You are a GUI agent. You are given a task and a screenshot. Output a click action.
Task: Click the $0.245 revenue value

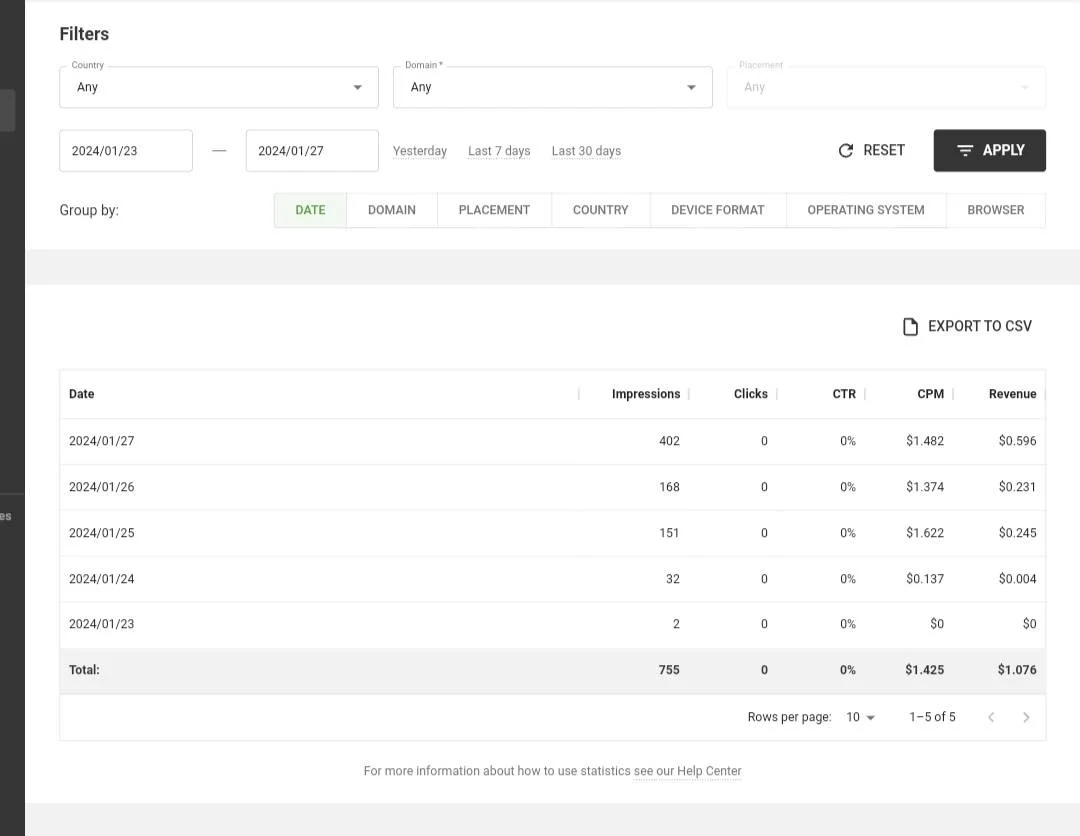1017,533
